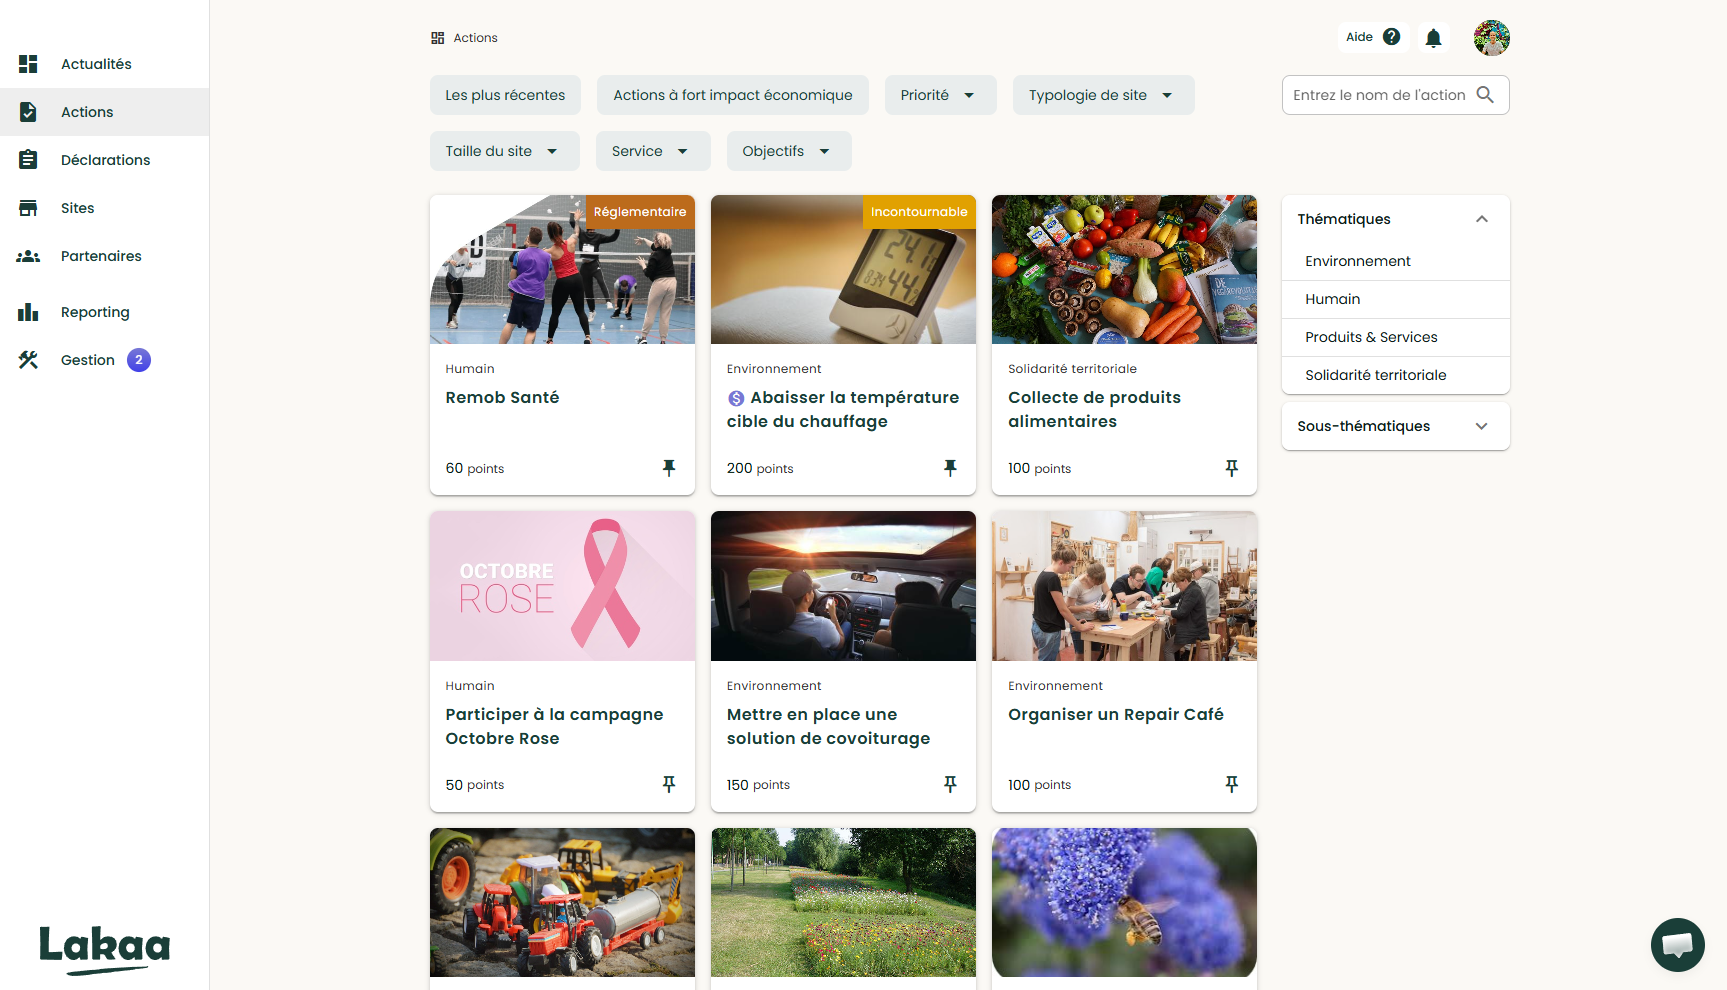
Task: Open the thermometer chauffage thumbnail
Action: coord(843,270)
